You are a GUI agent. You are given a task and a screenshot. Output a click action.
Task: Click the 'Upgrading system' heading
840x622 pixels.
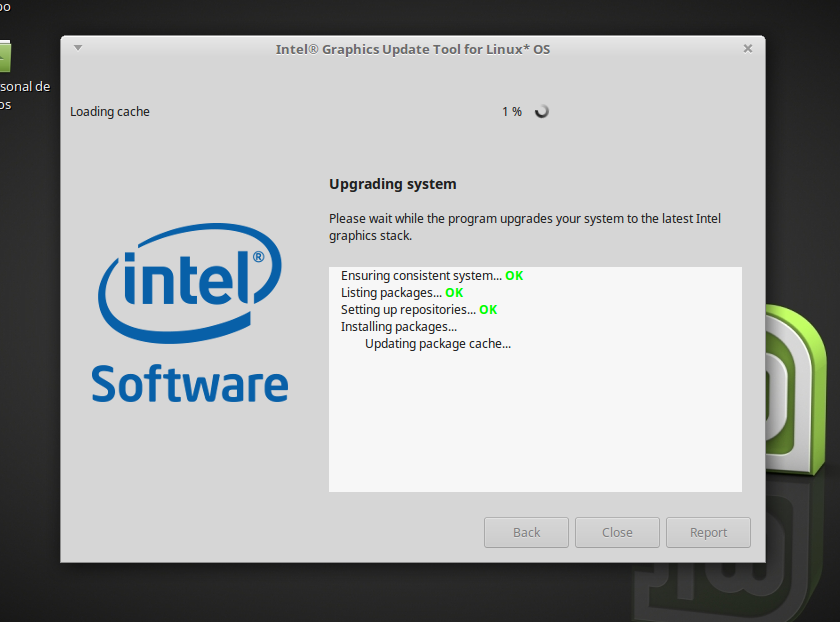393,184
